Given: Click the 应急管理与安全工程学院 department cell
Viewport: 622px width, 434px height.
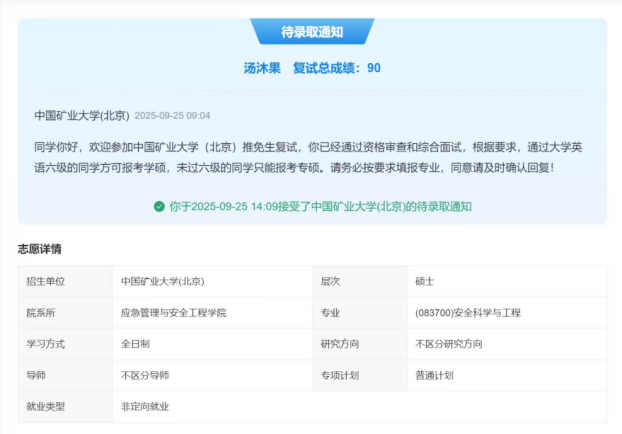Looking at the screenshot, I should (x=174, y=313).
